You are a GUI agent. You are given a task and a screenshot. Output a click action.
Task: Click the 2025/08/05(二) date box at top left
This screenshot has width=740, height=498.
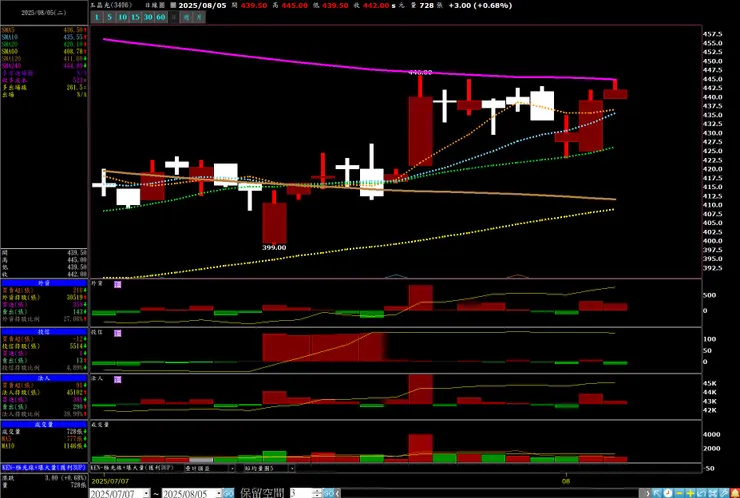pos(44,13)
